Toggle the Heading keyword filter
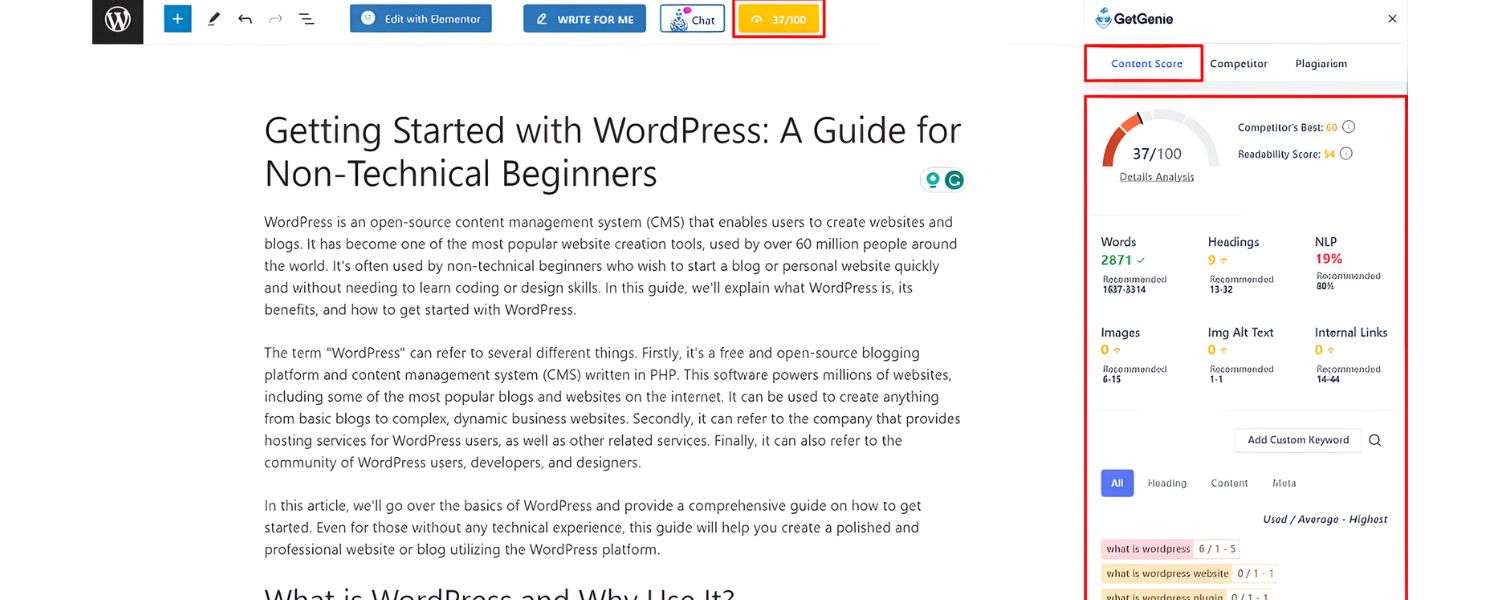 tap(1167, 483)
